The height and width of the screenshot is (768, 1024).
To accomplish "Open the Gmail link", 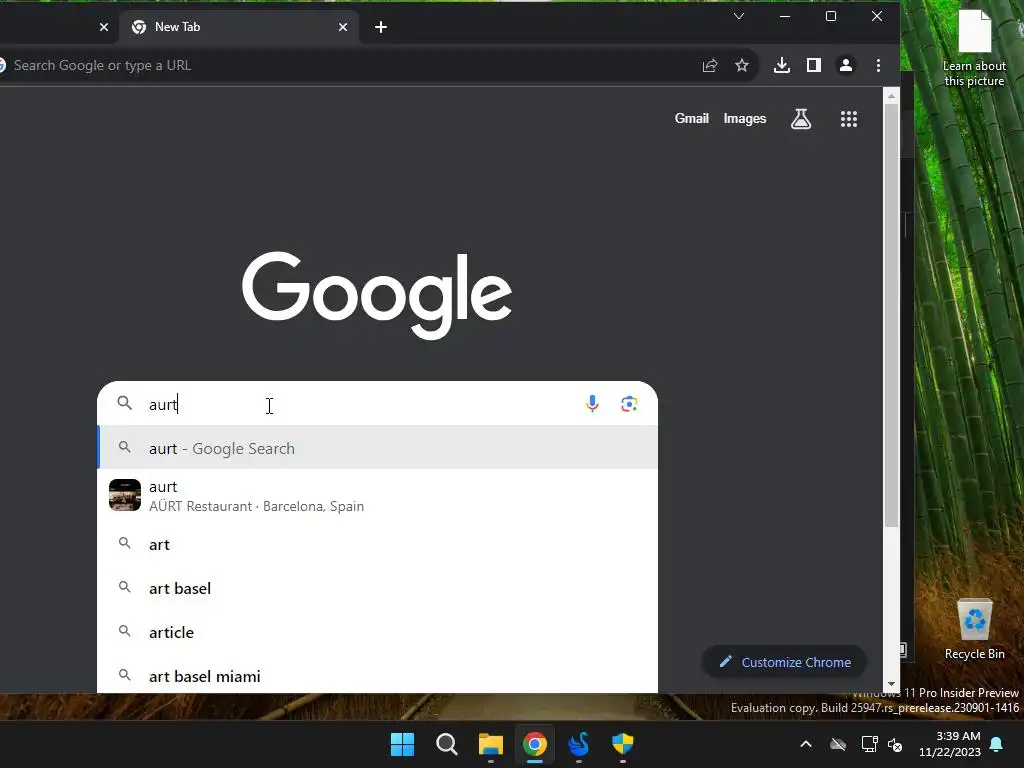I will click(692, 118).
